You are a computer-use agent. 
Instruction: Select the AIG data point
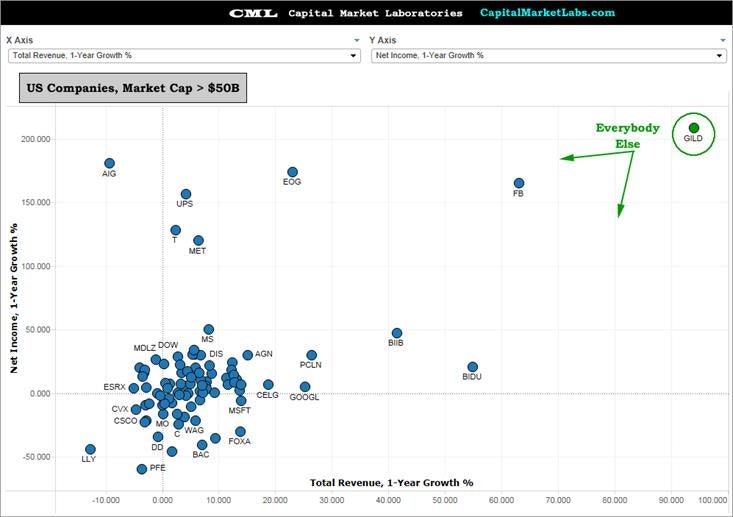(109, 163)
